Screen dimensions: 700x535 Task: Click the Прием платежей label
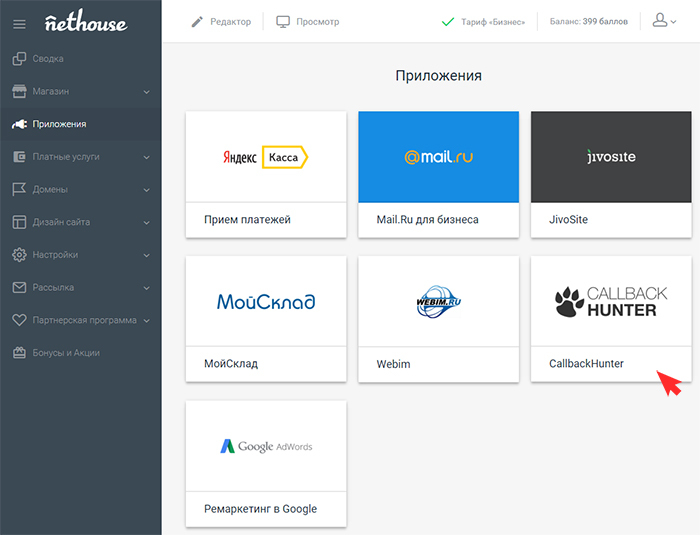247,220
